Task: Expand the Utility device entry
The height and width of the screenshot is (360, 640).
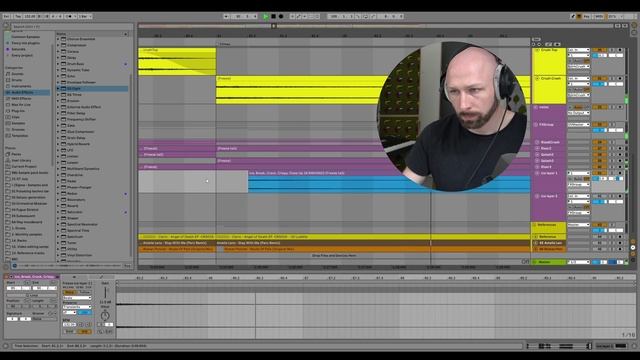Action: point(58,249)
